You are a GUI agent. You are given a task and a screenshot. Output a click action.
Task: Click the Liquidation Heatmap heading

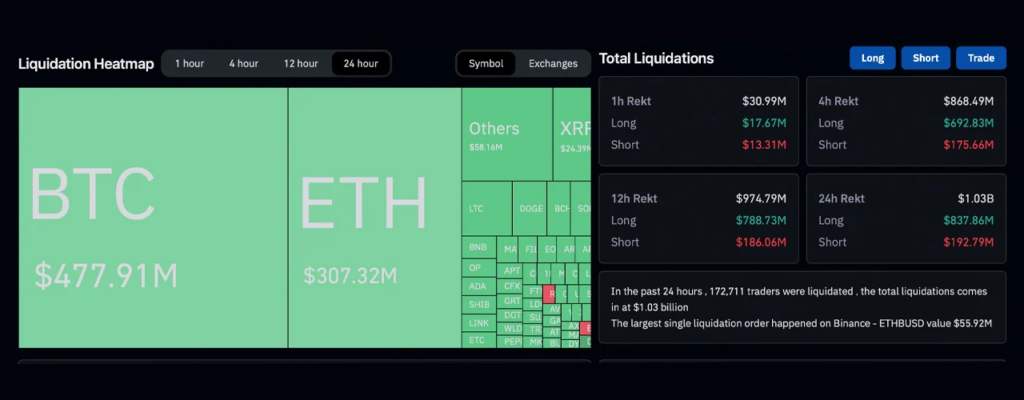[86, 64]
